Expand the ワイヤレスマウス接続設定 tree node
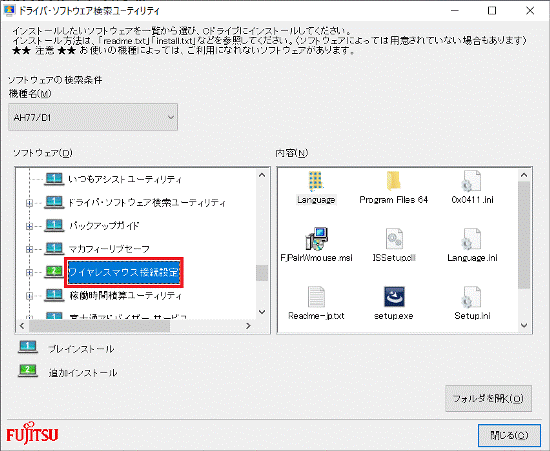The image size is (550, 451). click(x=29, y=272)
